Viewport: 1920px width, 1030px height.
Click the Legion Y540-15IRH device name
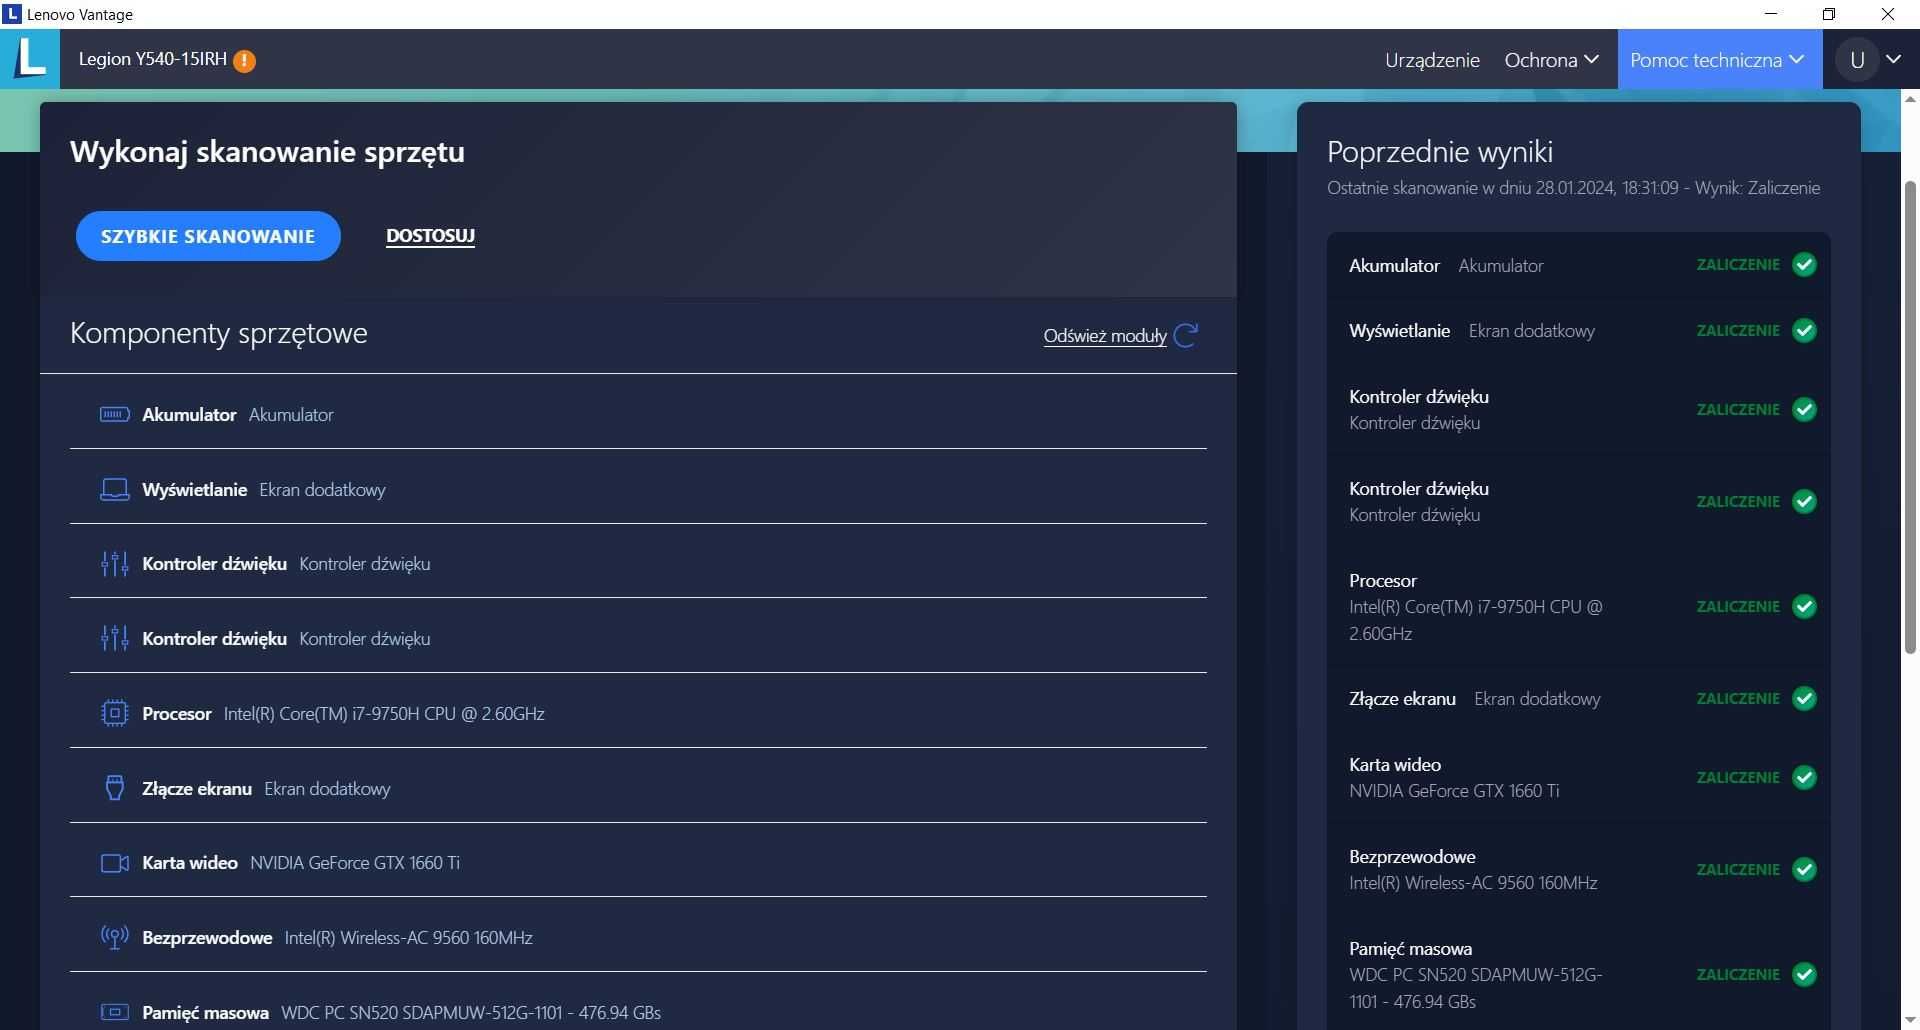point(152,59)
